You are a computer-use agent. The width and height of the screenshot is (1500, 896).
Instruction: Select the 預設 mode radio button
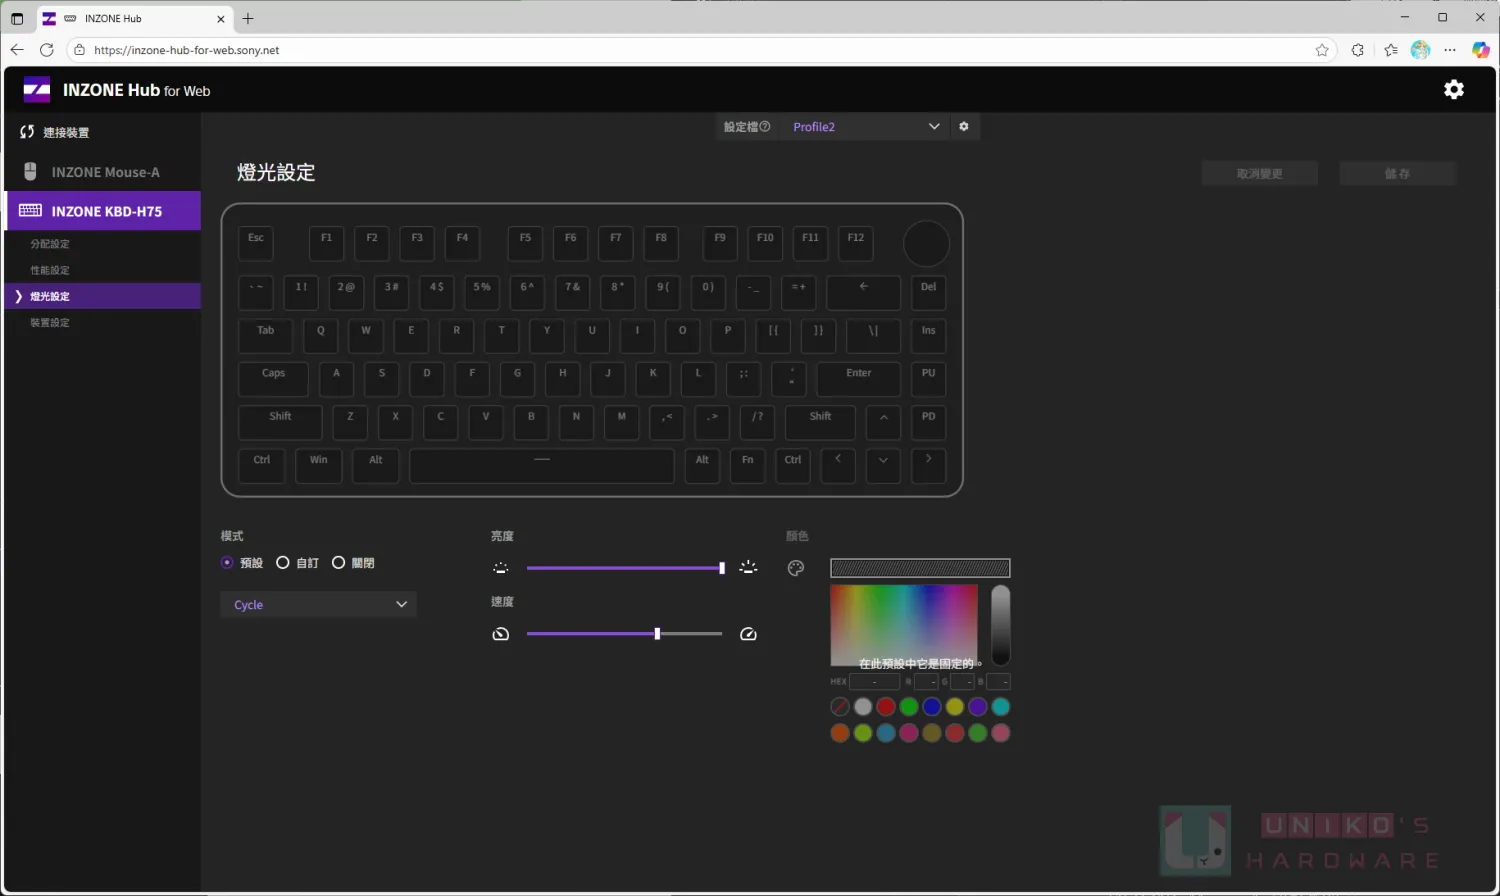[x=227, y=563]
